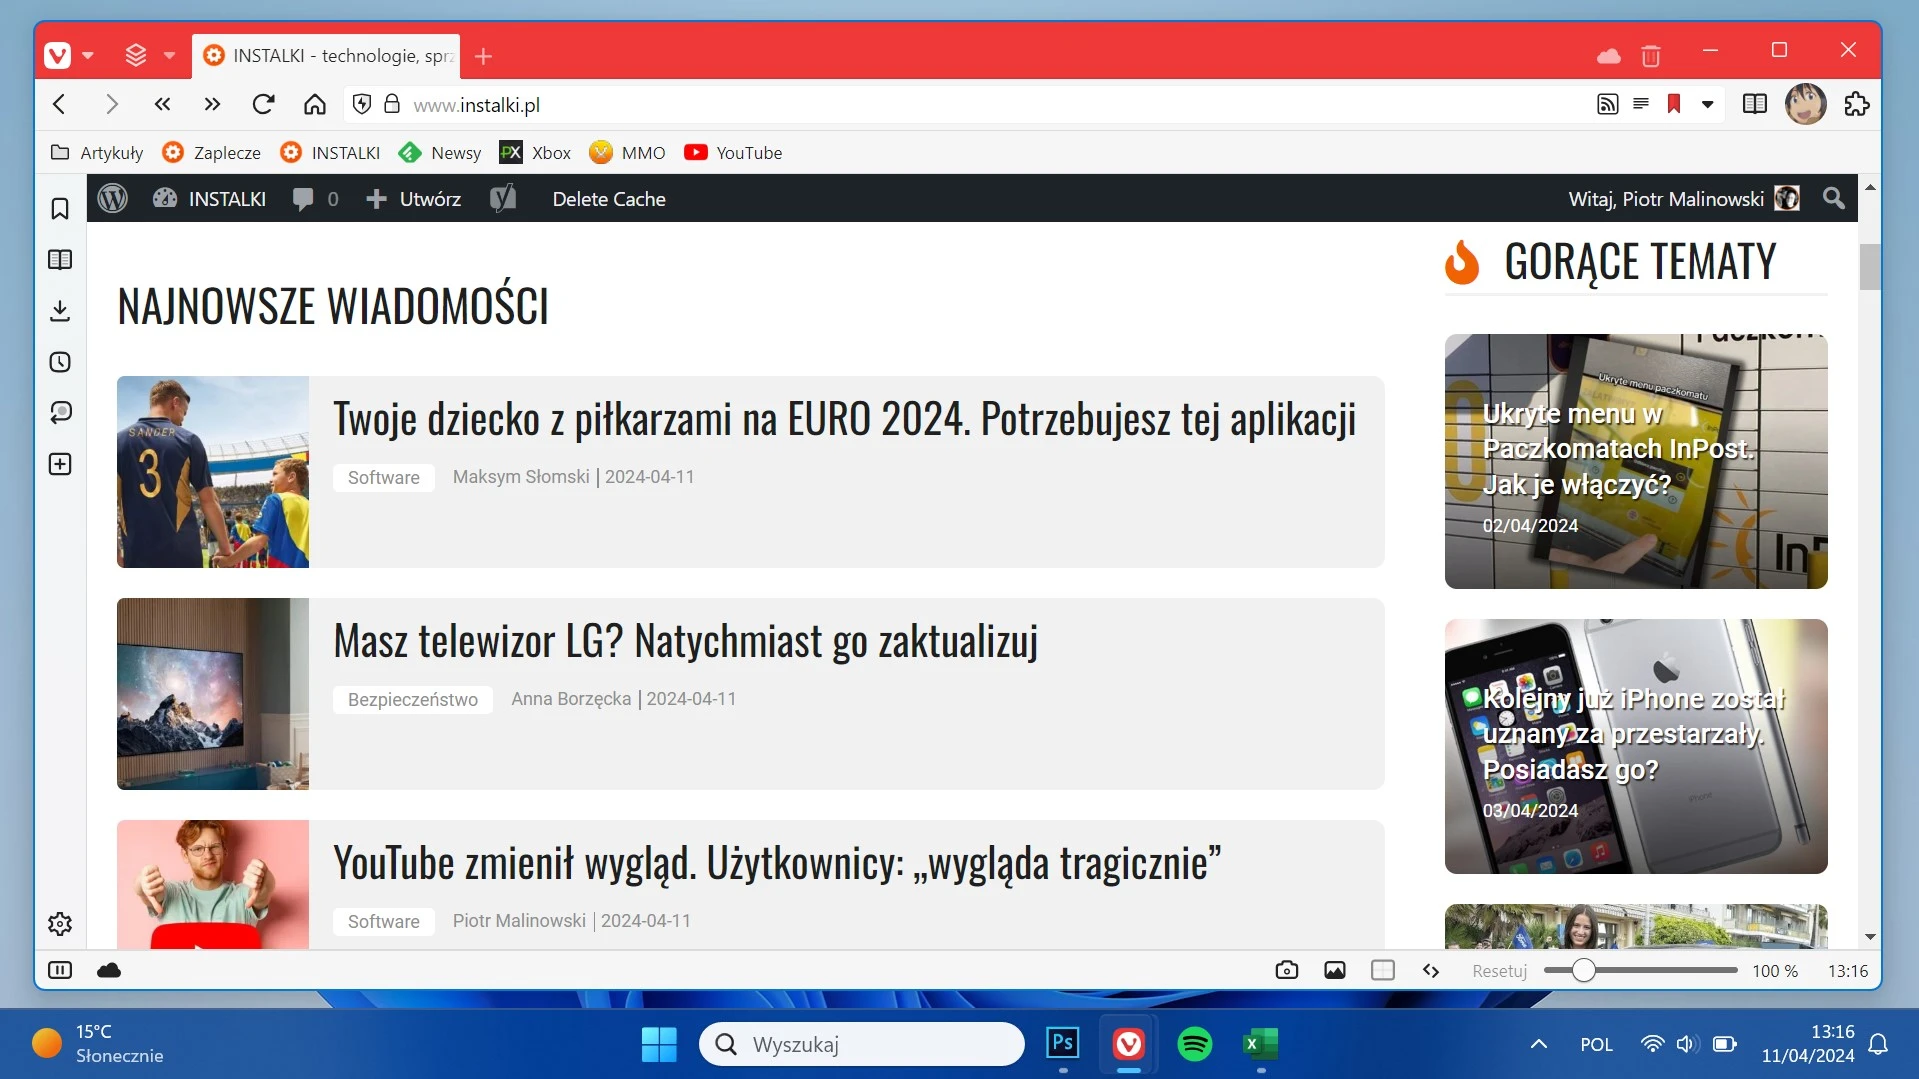Click the page zoom slider

(x=1640, y=970)
